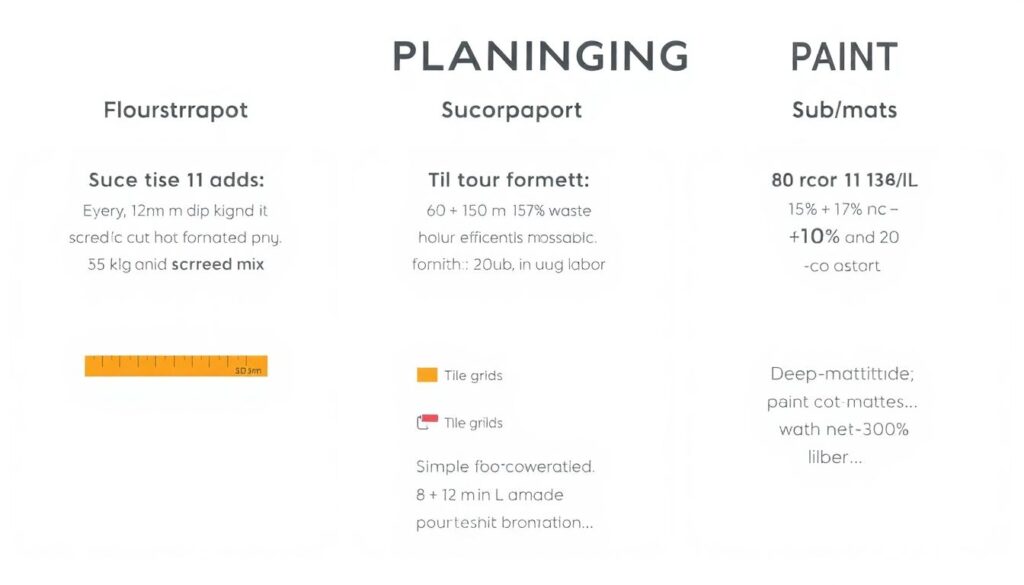This screenshot has height=585, width=1024.
Task: Click the 'Simple foo-coweratied.' line
Action: pos(505,466)
